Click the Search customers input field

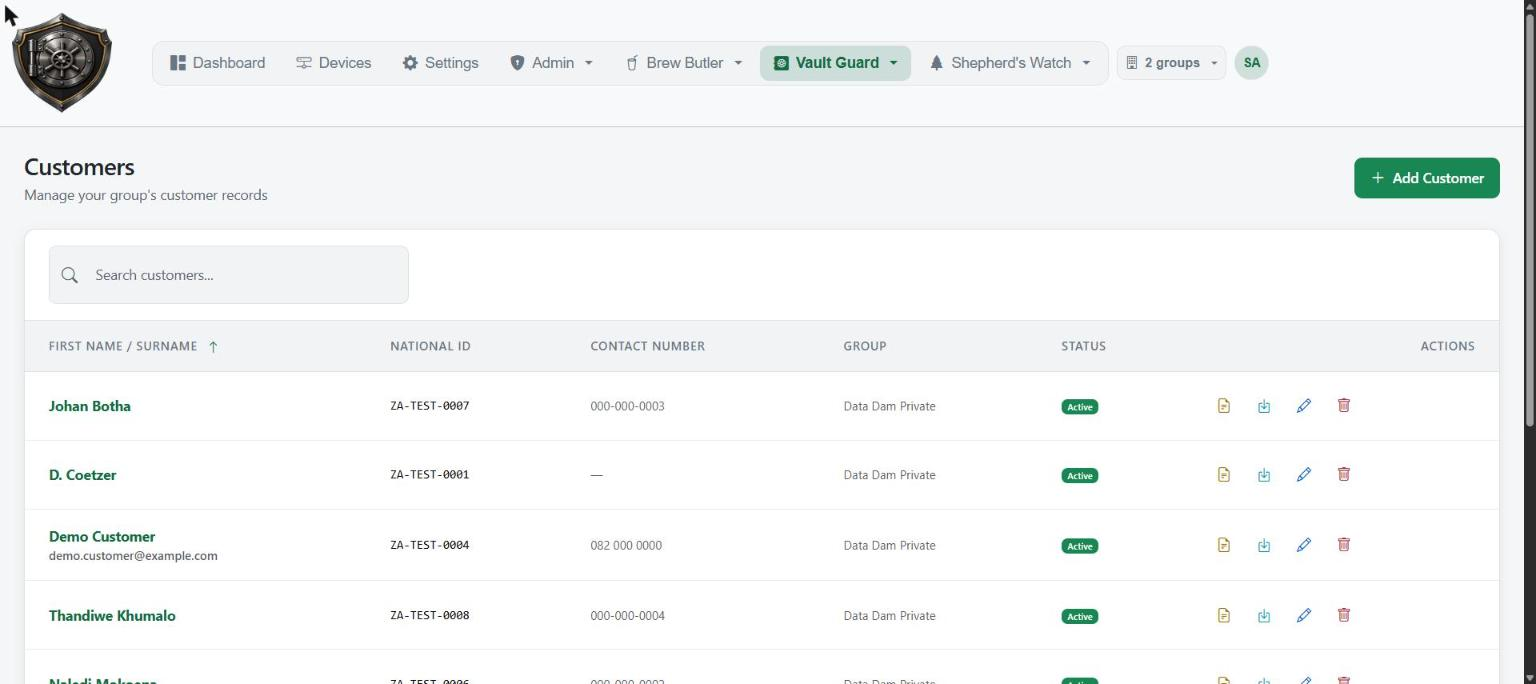[229, 275]
